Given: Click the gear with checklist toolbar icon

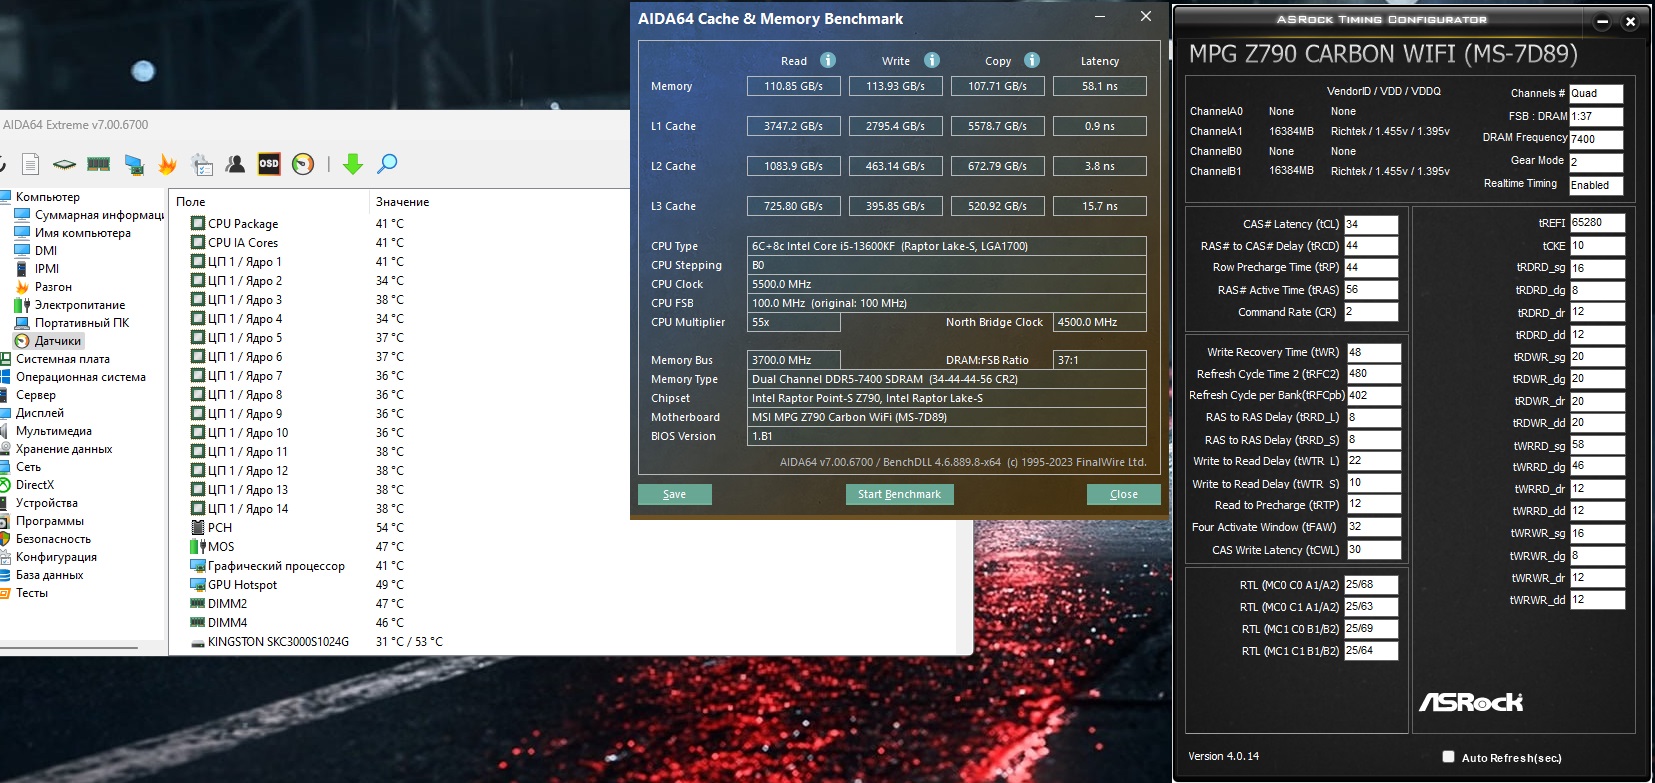Looking at the screenshot, I should pyautogui.click(x=202, y=164).
